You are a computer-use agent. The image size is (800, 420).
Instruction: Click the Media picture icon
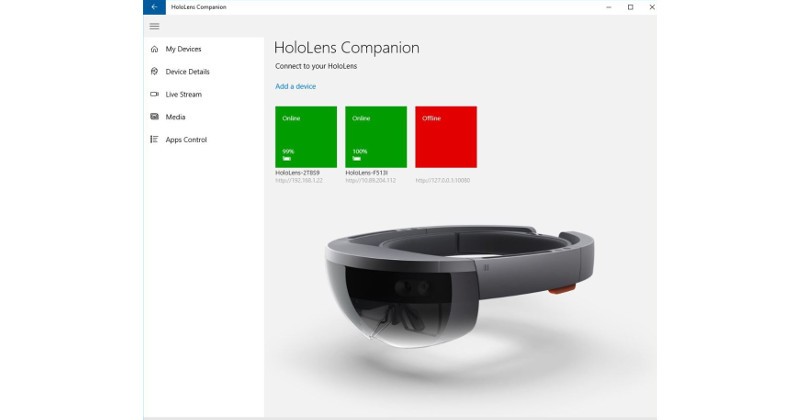point(155,117)
